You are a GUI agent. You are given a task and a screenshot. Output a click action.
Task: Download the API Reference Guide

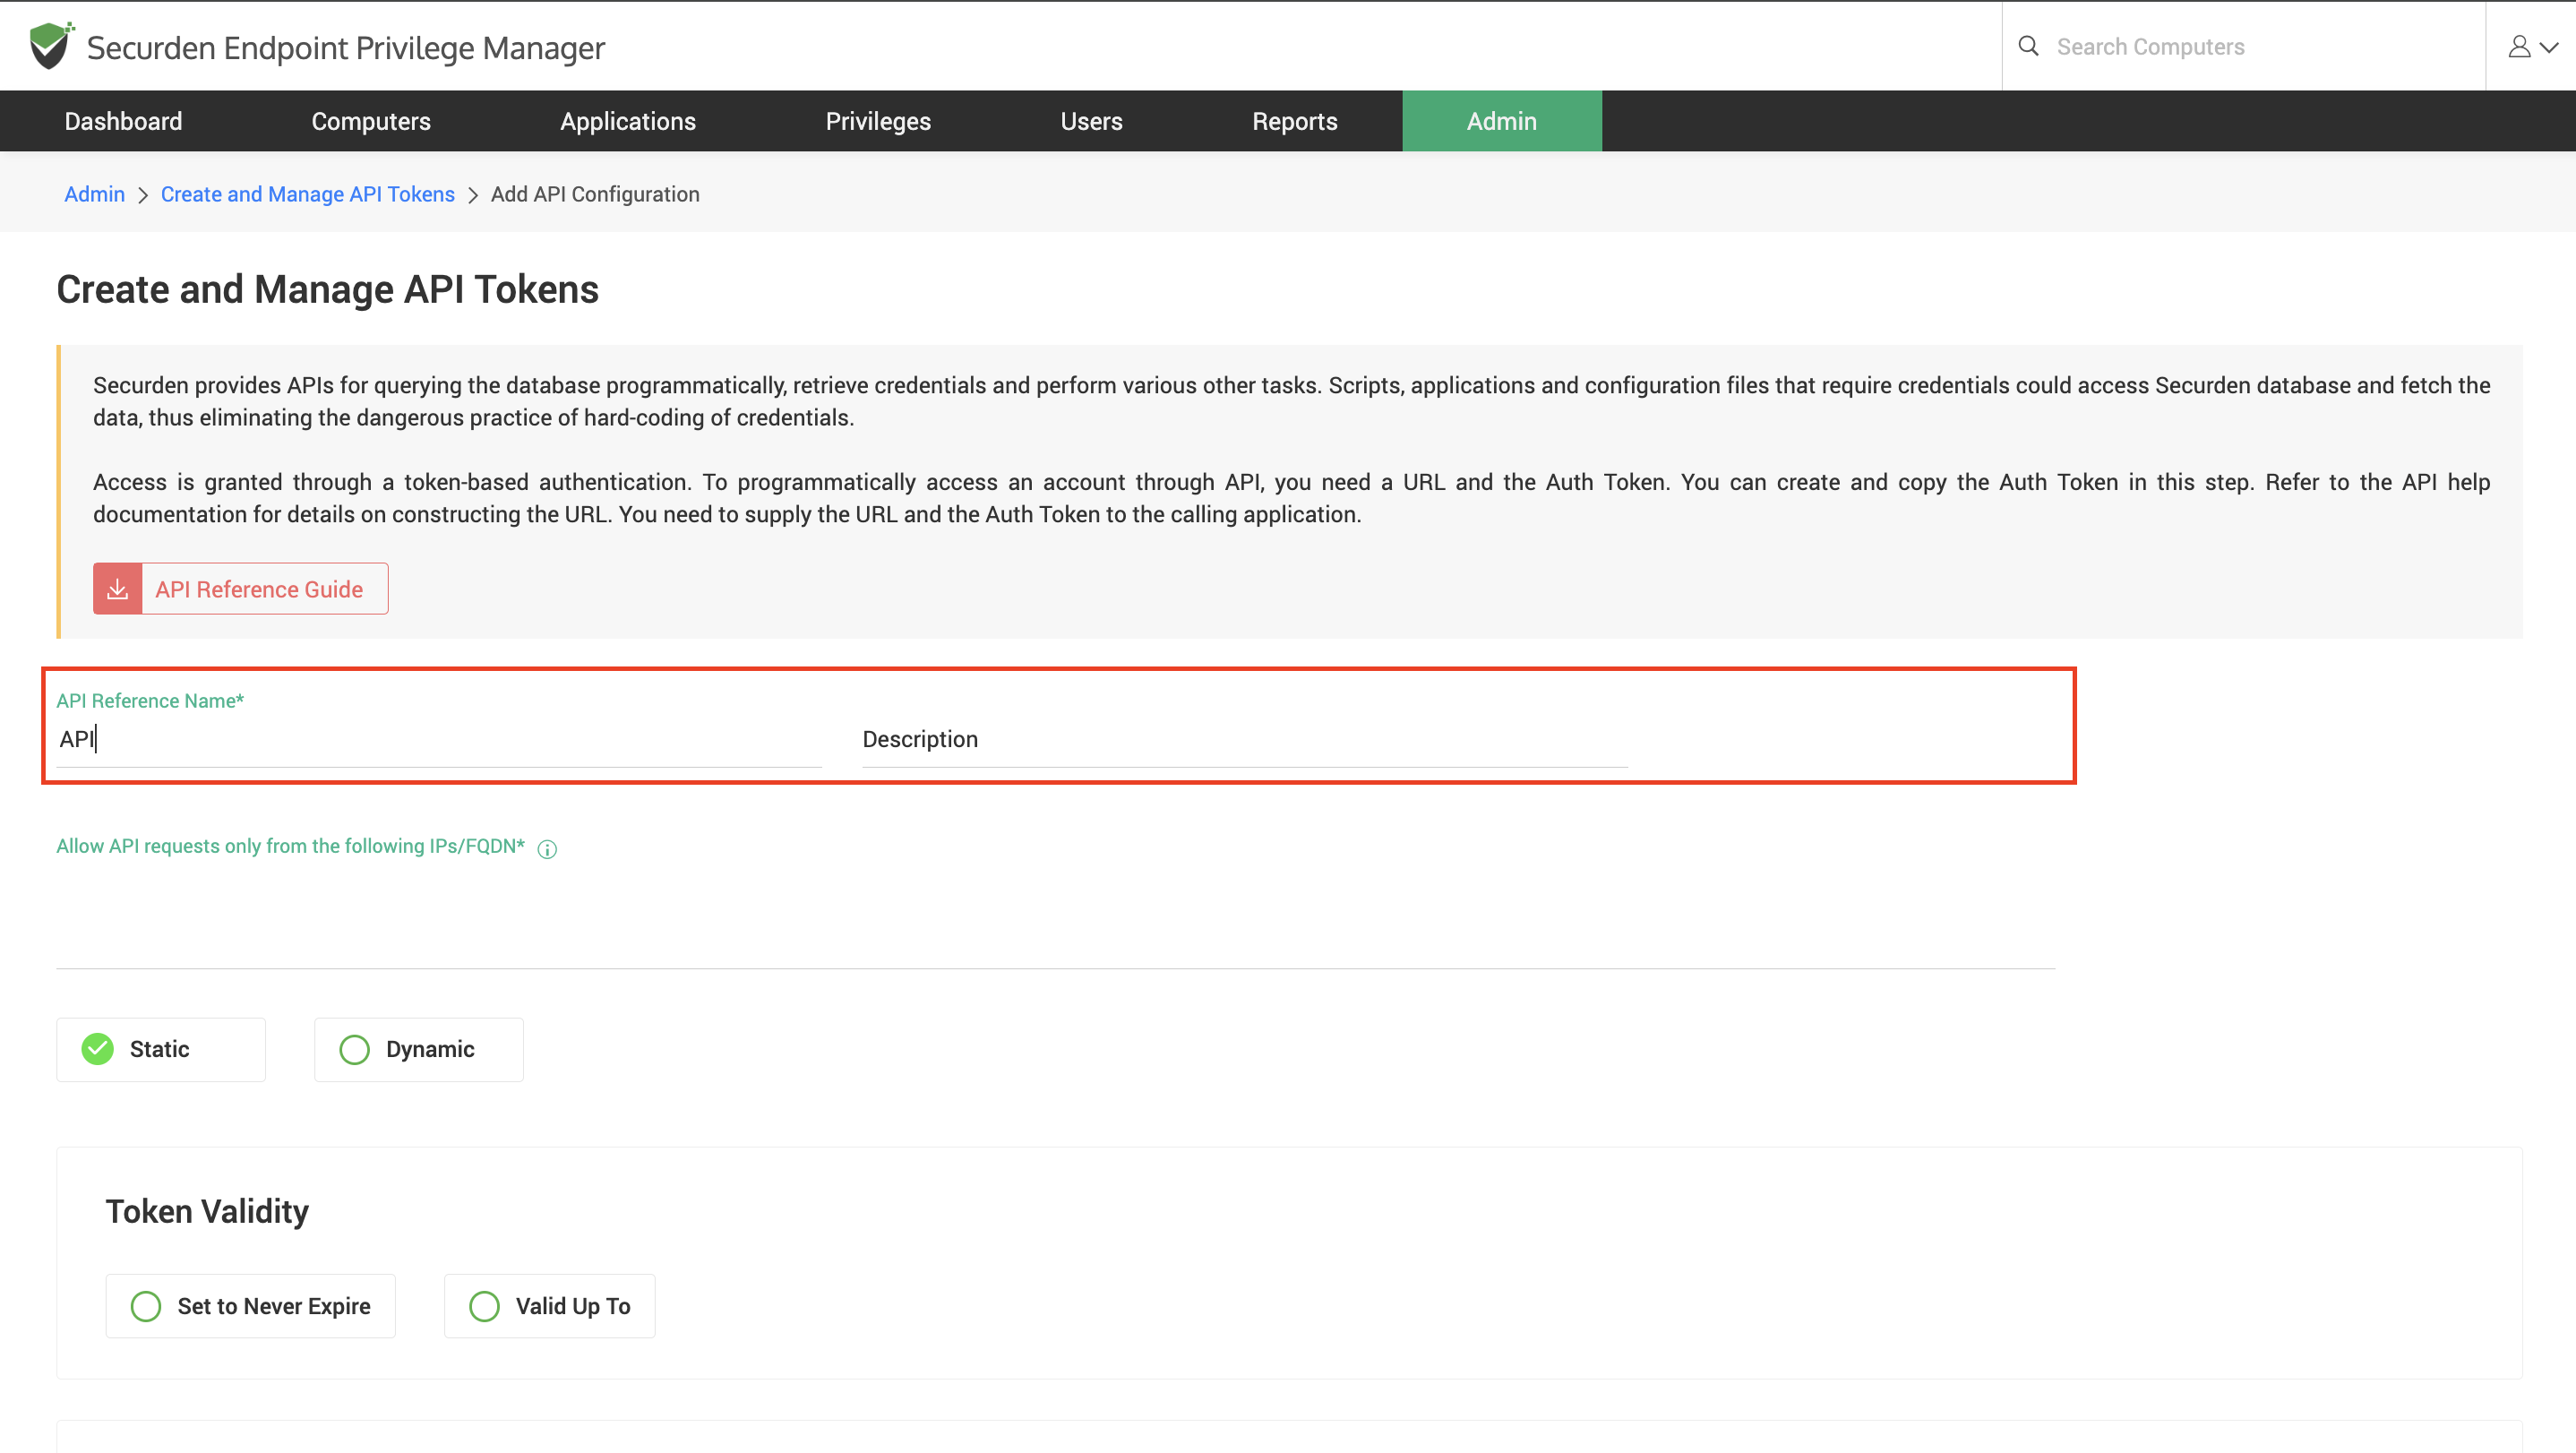[259, 589]
